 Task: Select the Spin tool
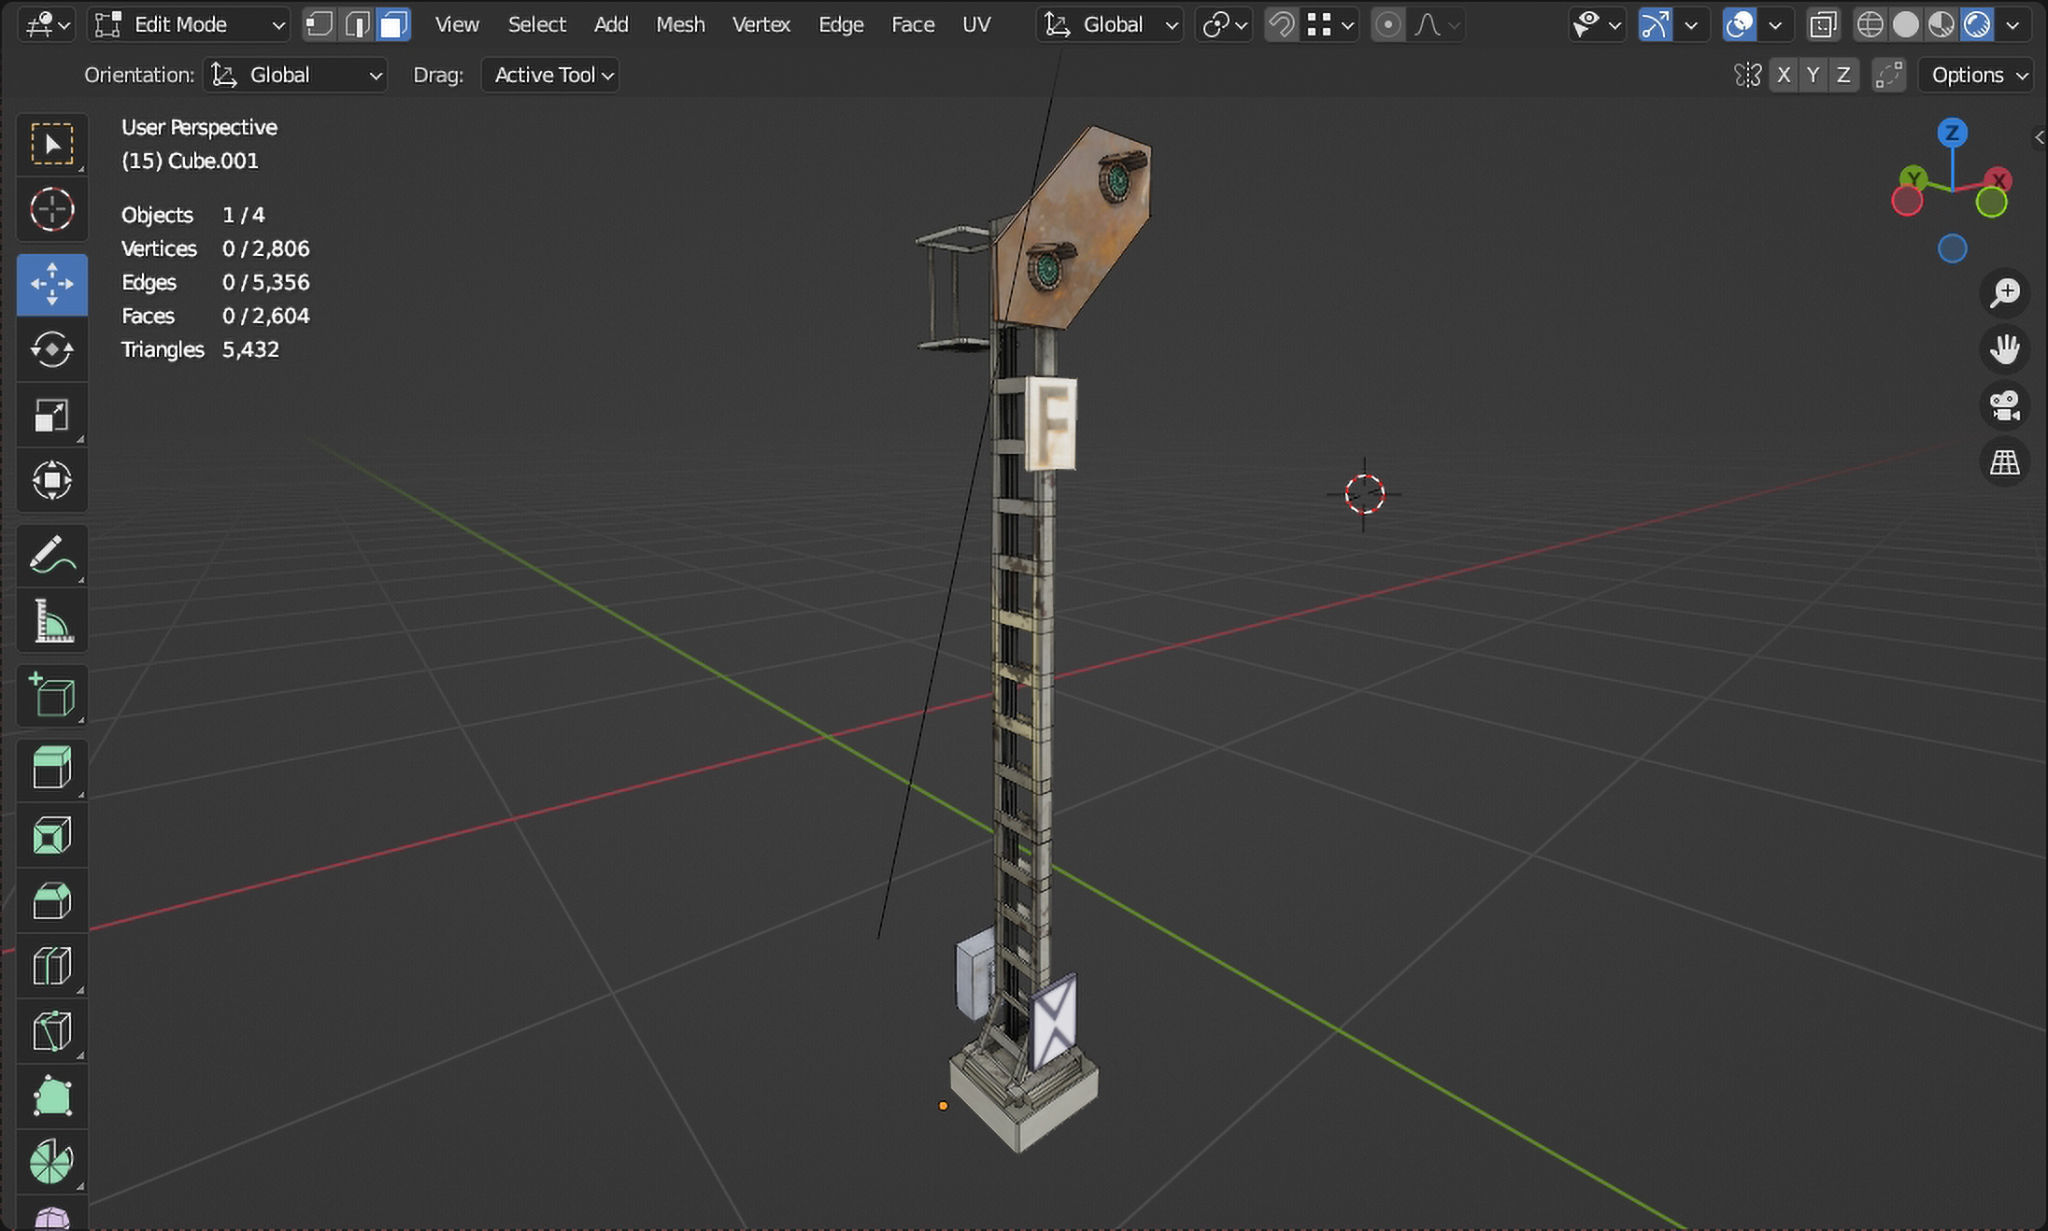[52, 1161]
